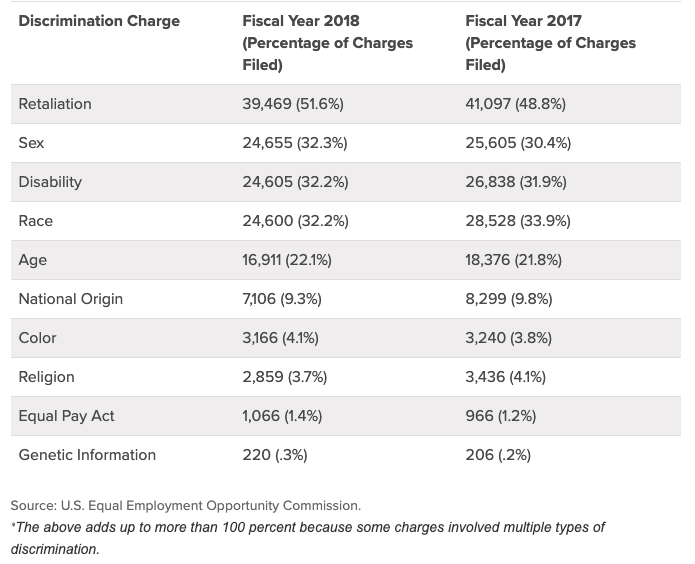Image resolution: width=695 pixels, height=564 pixels.
Task: Click the Fiscal Year 2017 column header
Action: pyautogui.click(x=550, y=43)
